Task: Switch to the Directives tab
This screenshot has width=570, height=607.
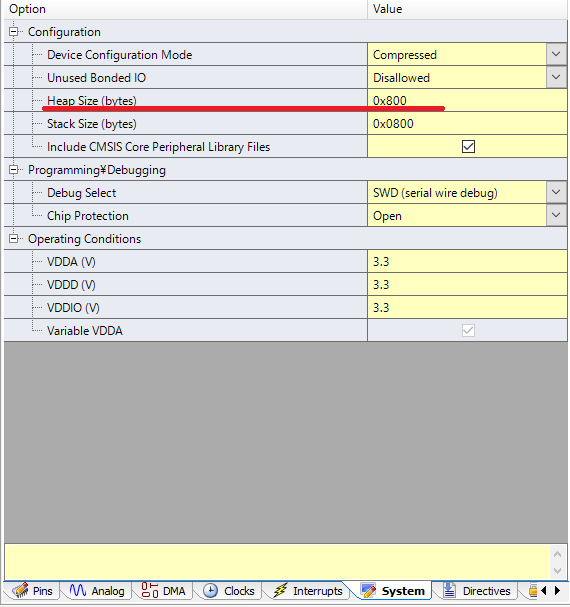Action: pyautogui.click(x=476, y=591)
